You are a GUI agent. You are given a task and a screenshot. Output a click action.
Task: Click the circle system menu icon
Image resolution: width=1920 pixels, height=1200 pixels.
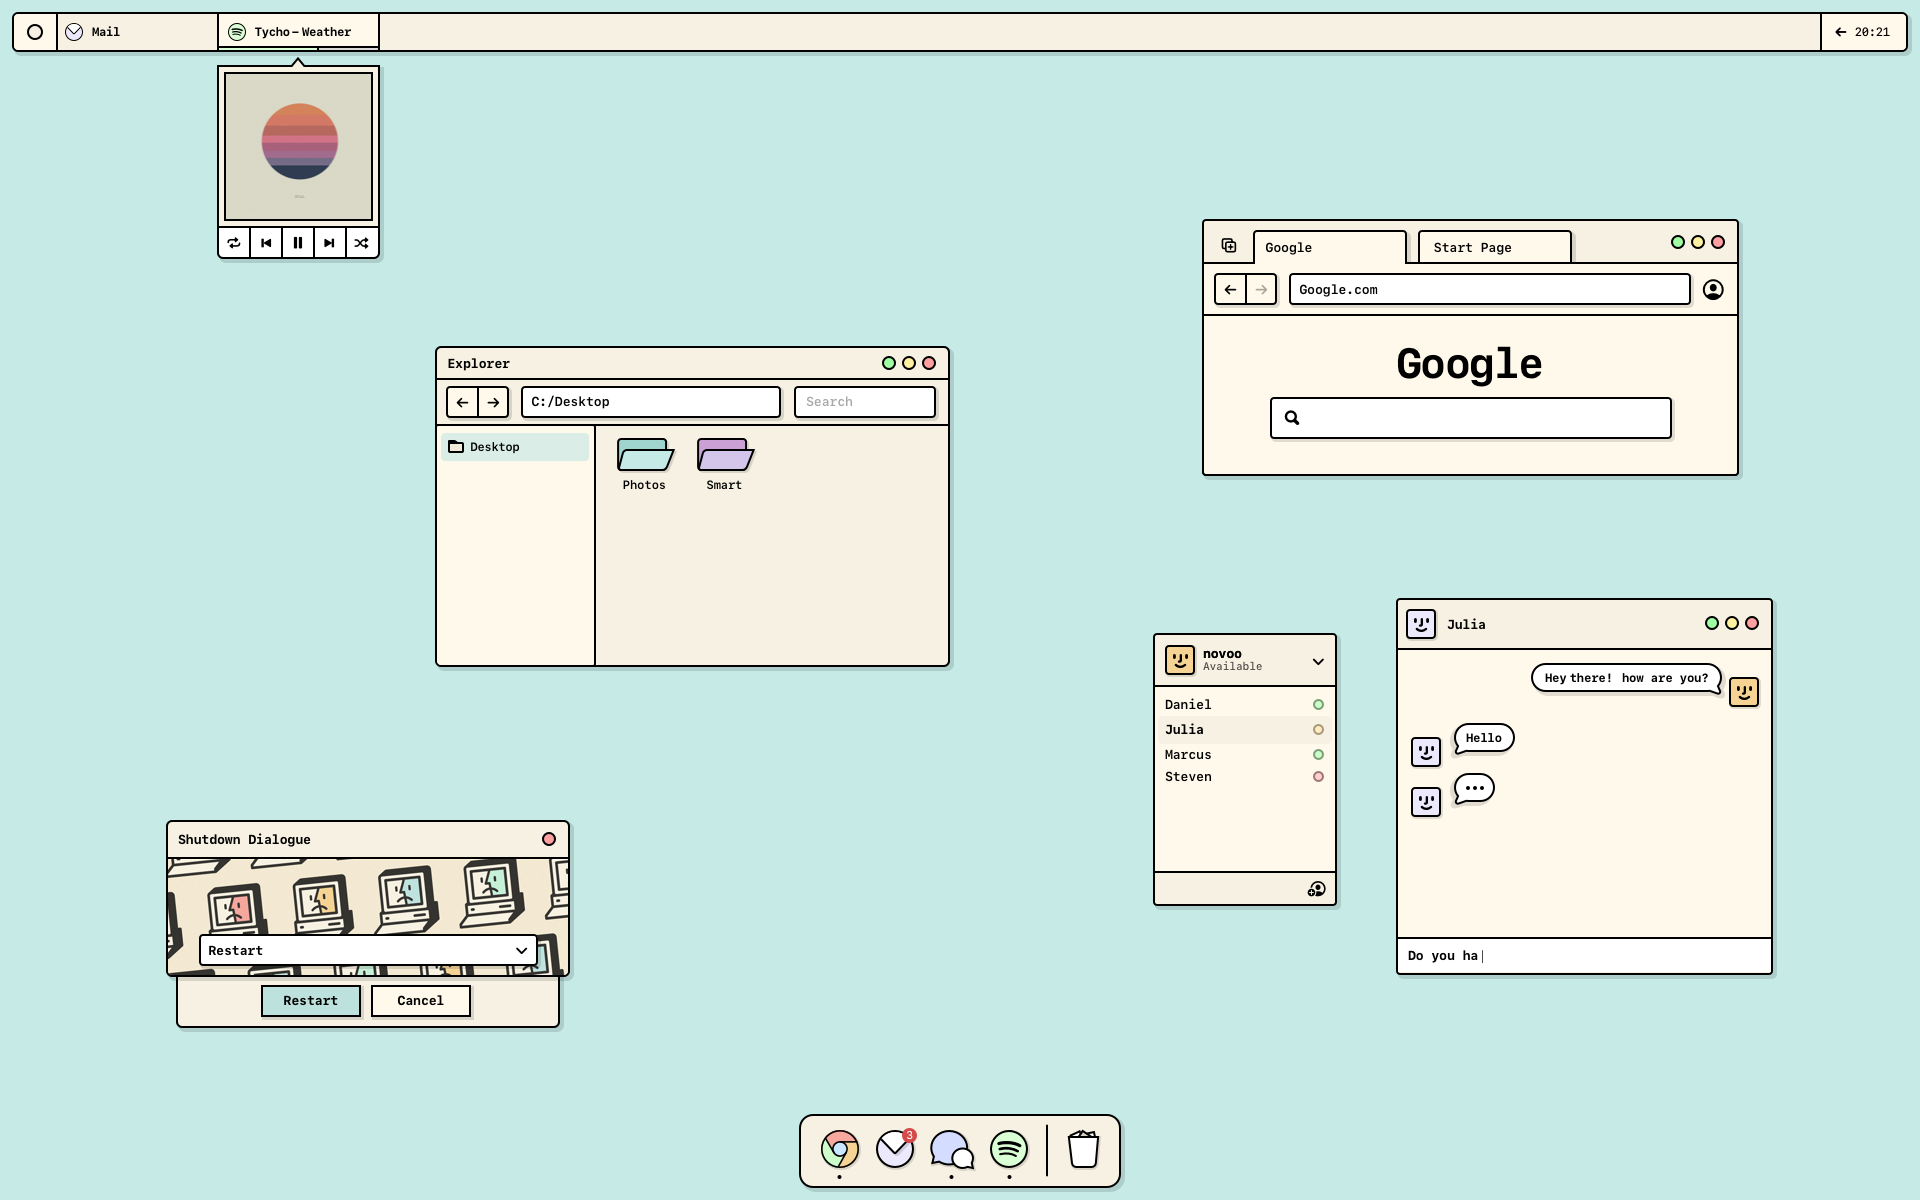[x=35, y=32]
